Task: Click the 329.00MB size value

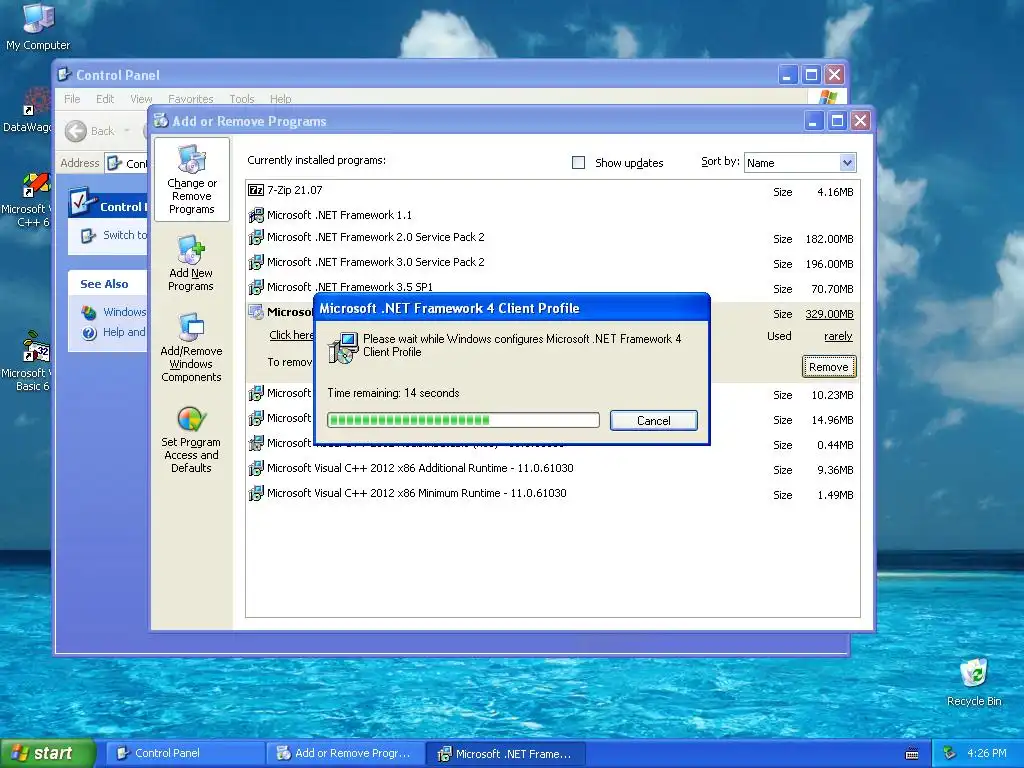Action: point(829,314)
